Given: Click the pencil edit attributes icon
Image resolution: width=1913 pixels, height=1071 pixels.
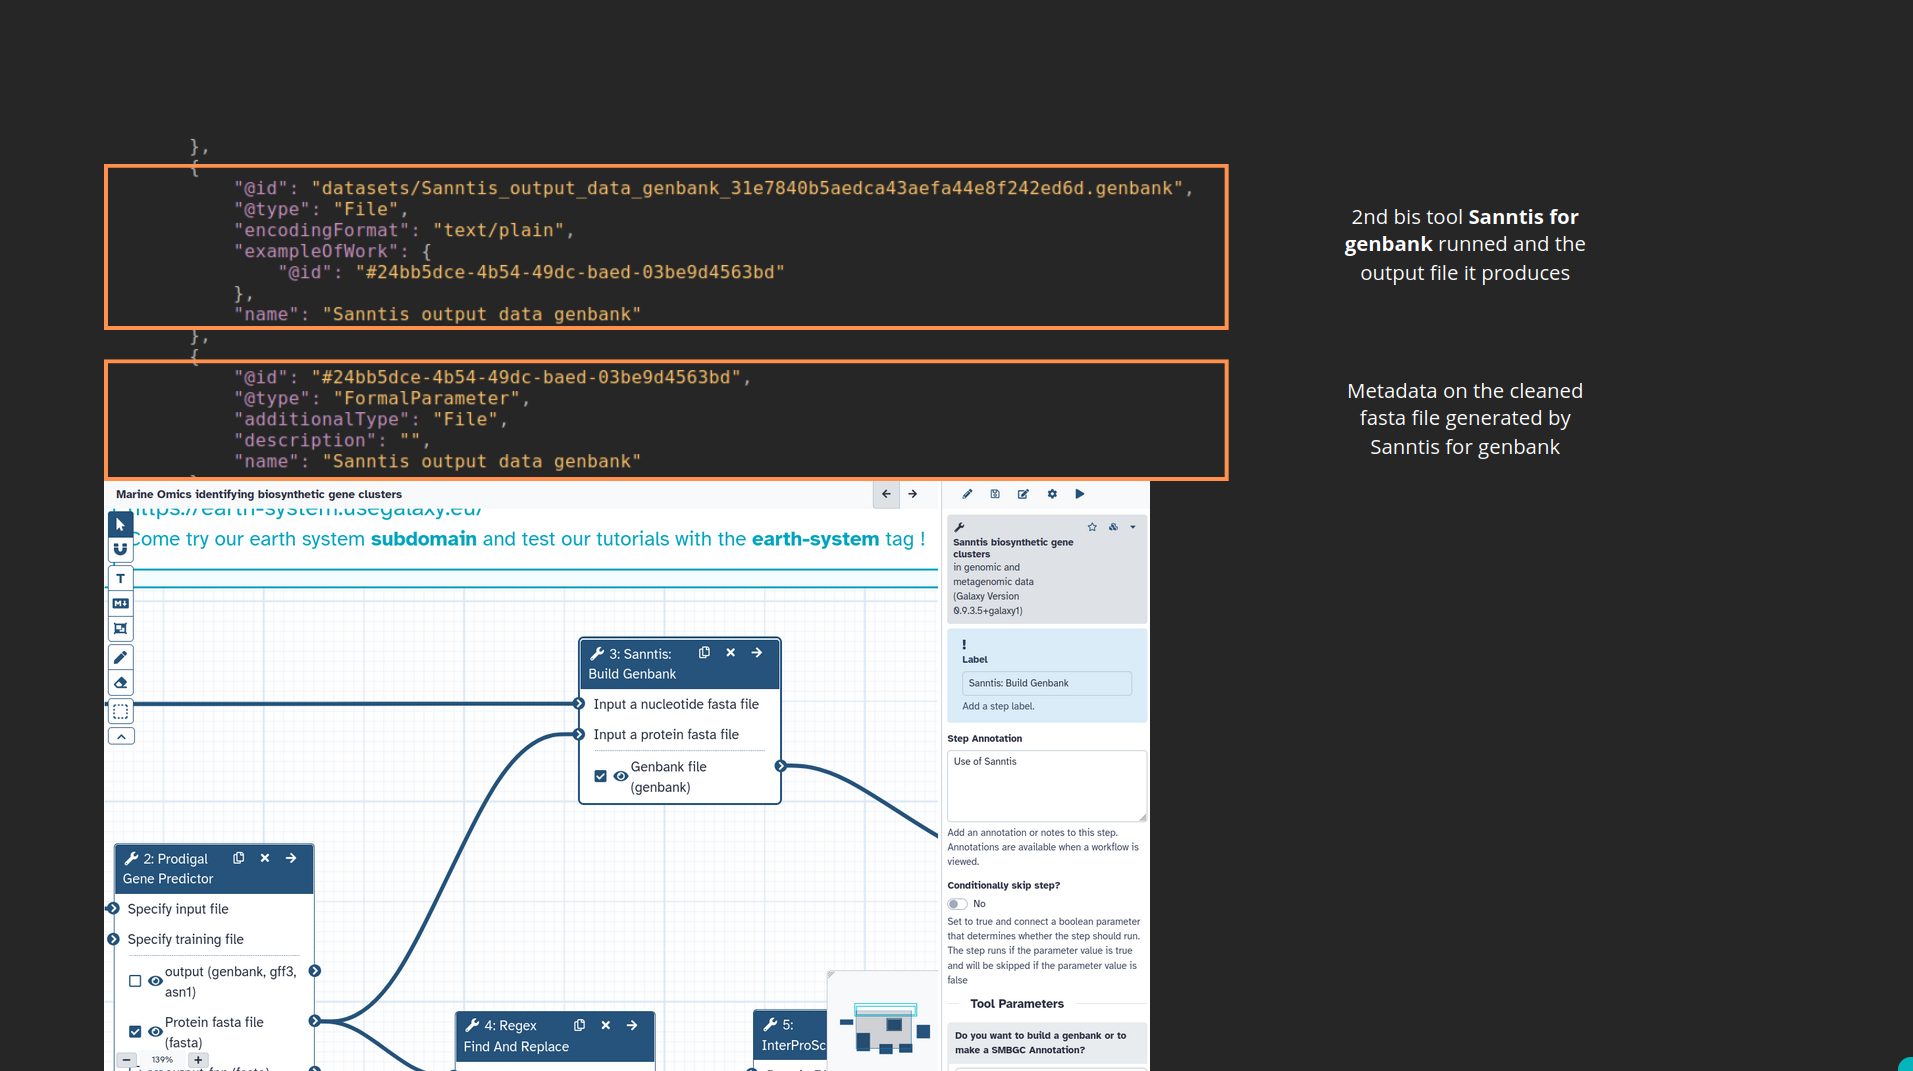Looking at the screenshot, I should tap(967, 494).
